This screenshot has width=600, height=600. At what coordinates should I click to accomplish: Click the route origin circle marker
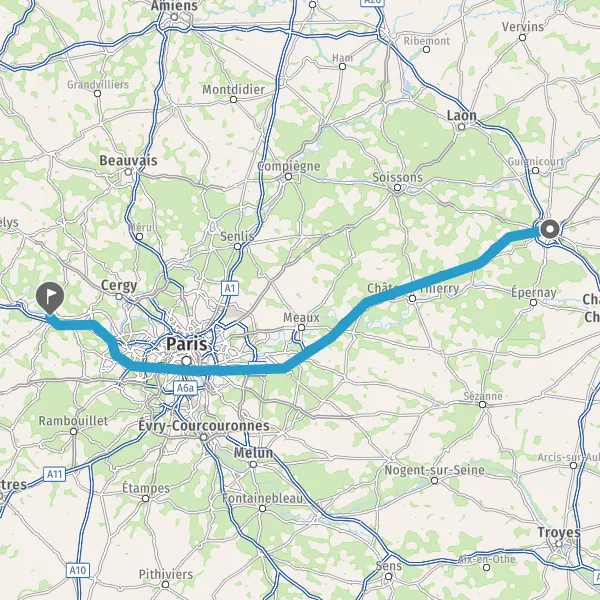coord(550,230)
